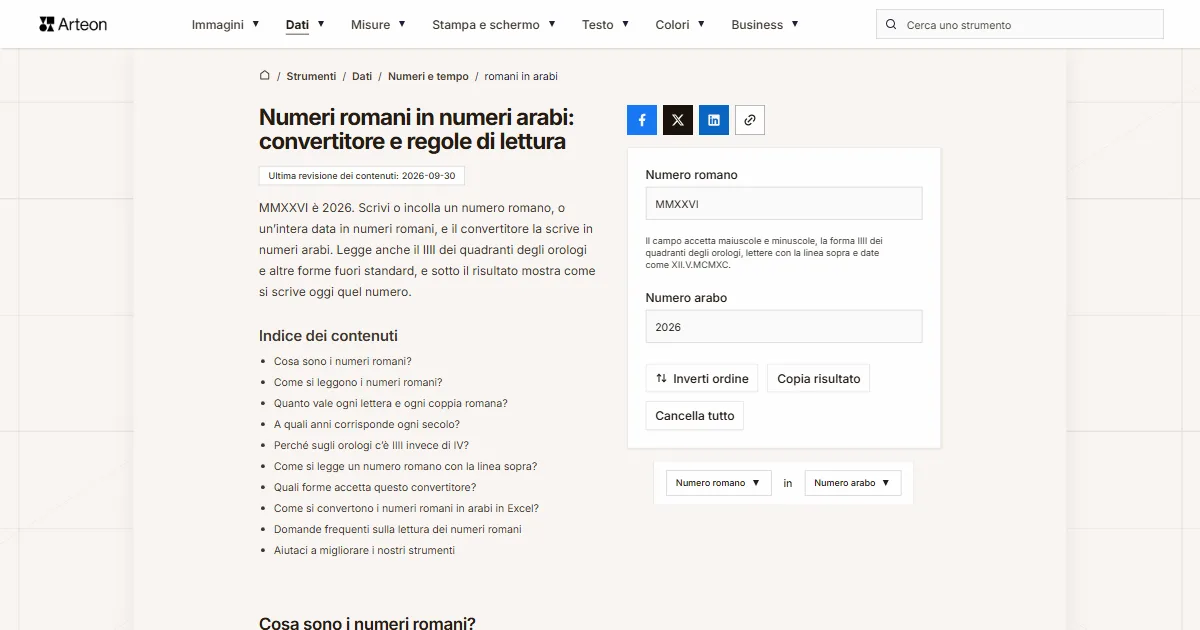Open 'Domande frequenti sulla lettura' link
The height and width of the screenshot is (630, 1200).
[398, 529]
